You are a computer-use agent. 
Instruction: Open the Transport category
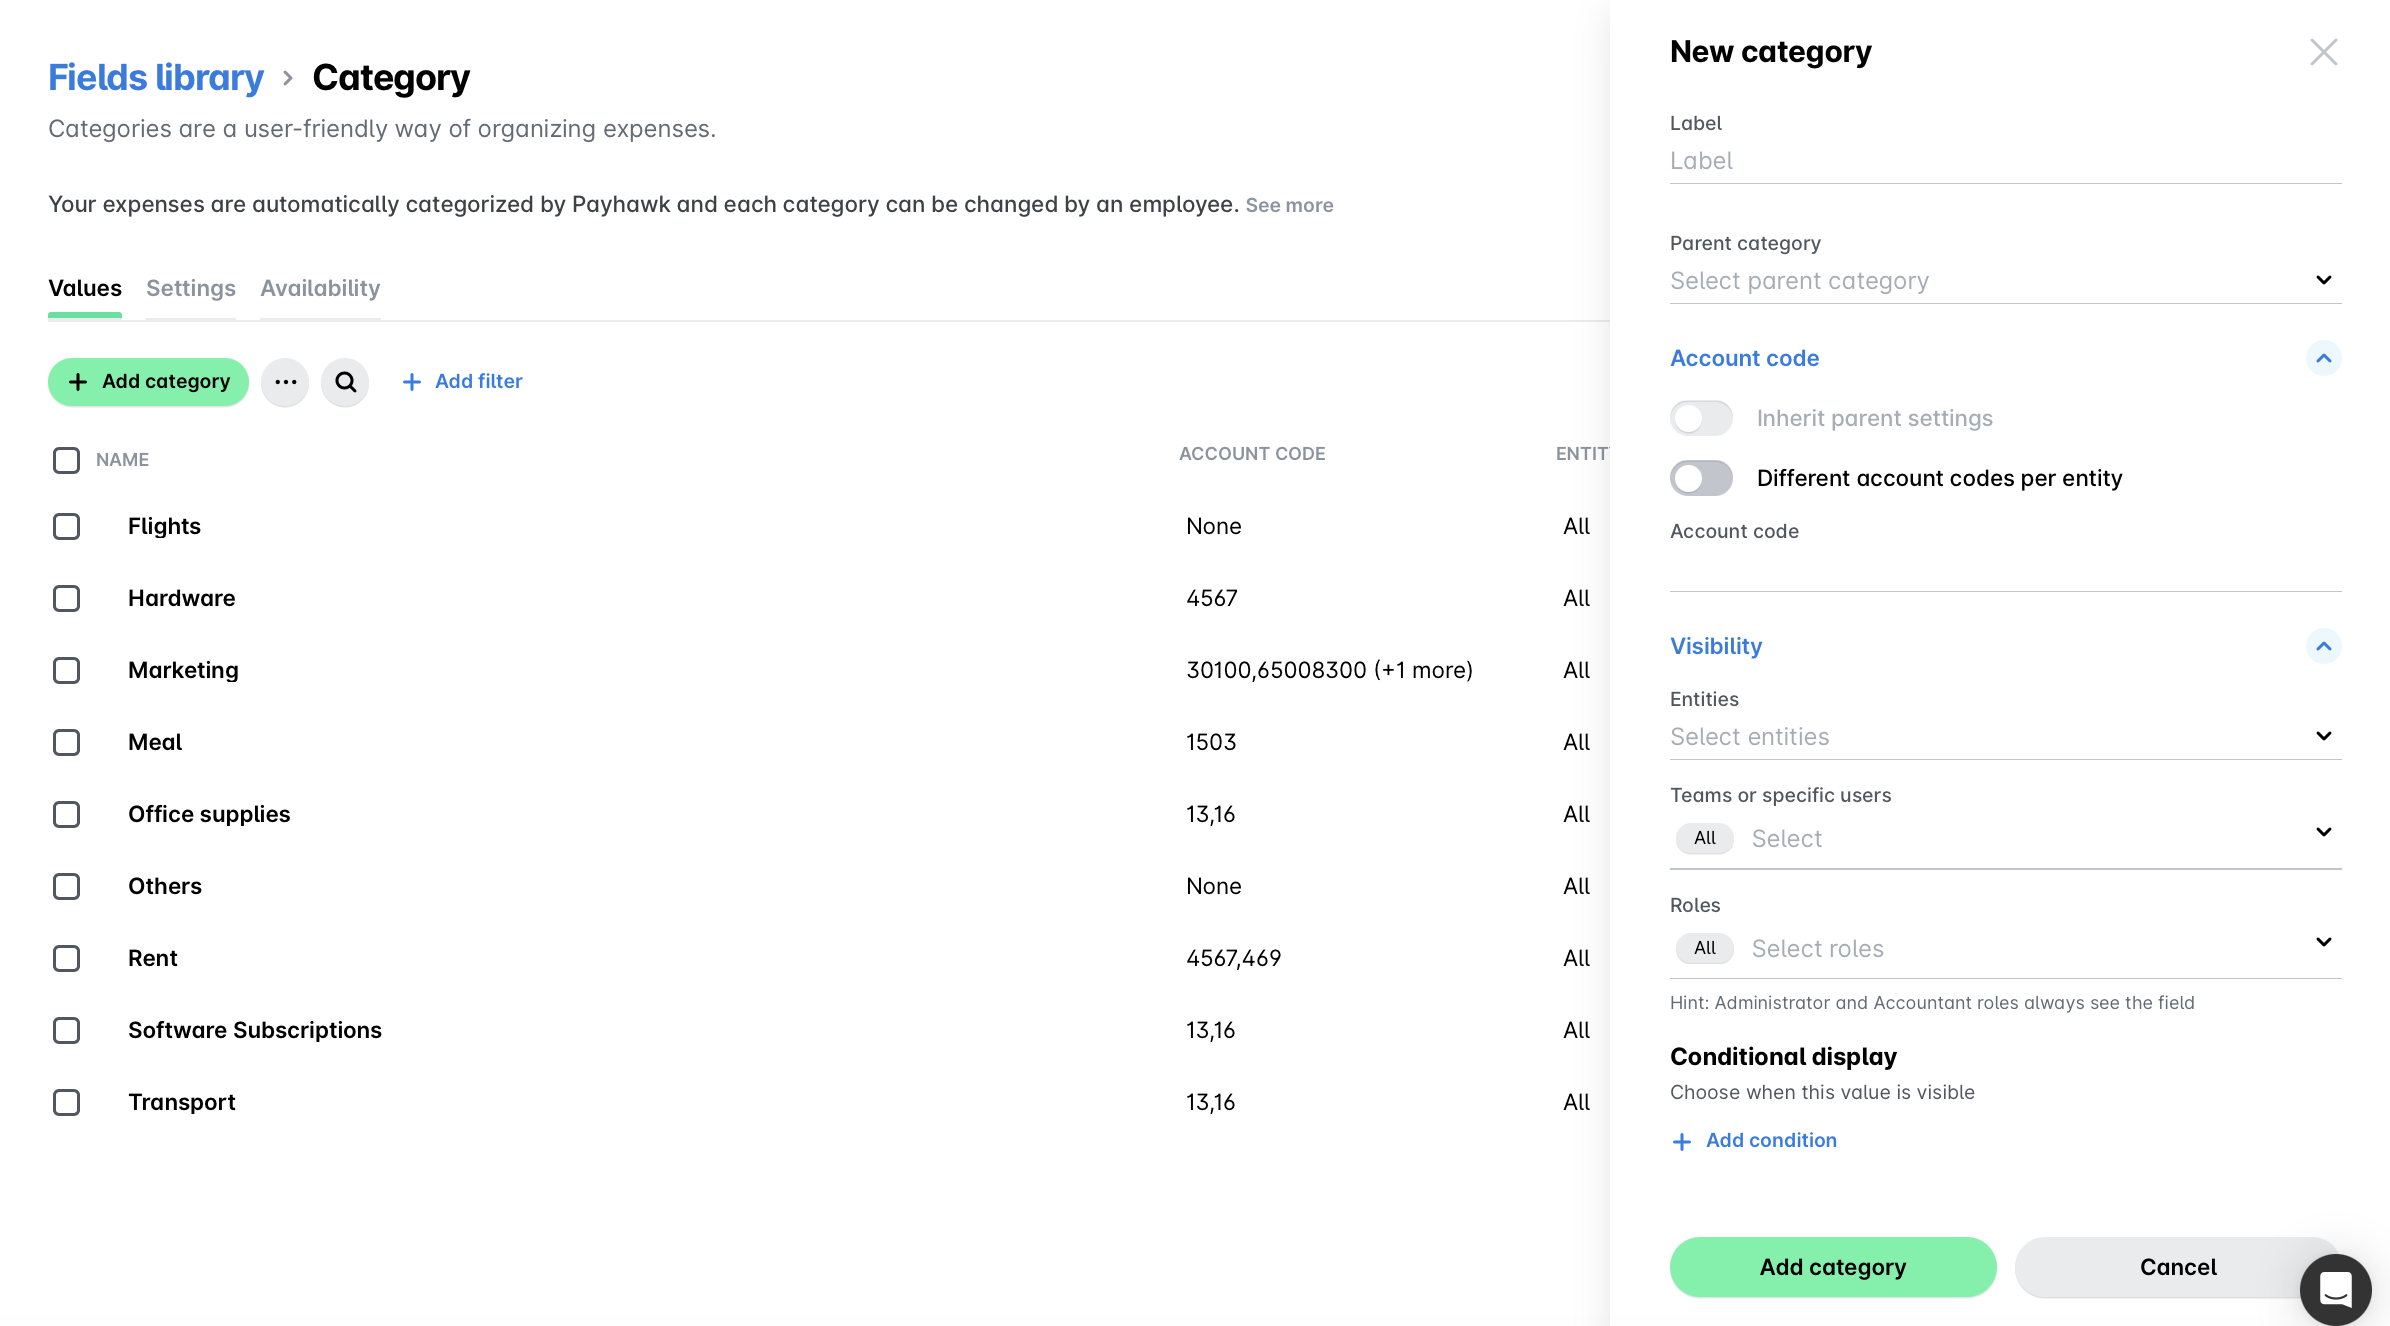click(181, 1102)
